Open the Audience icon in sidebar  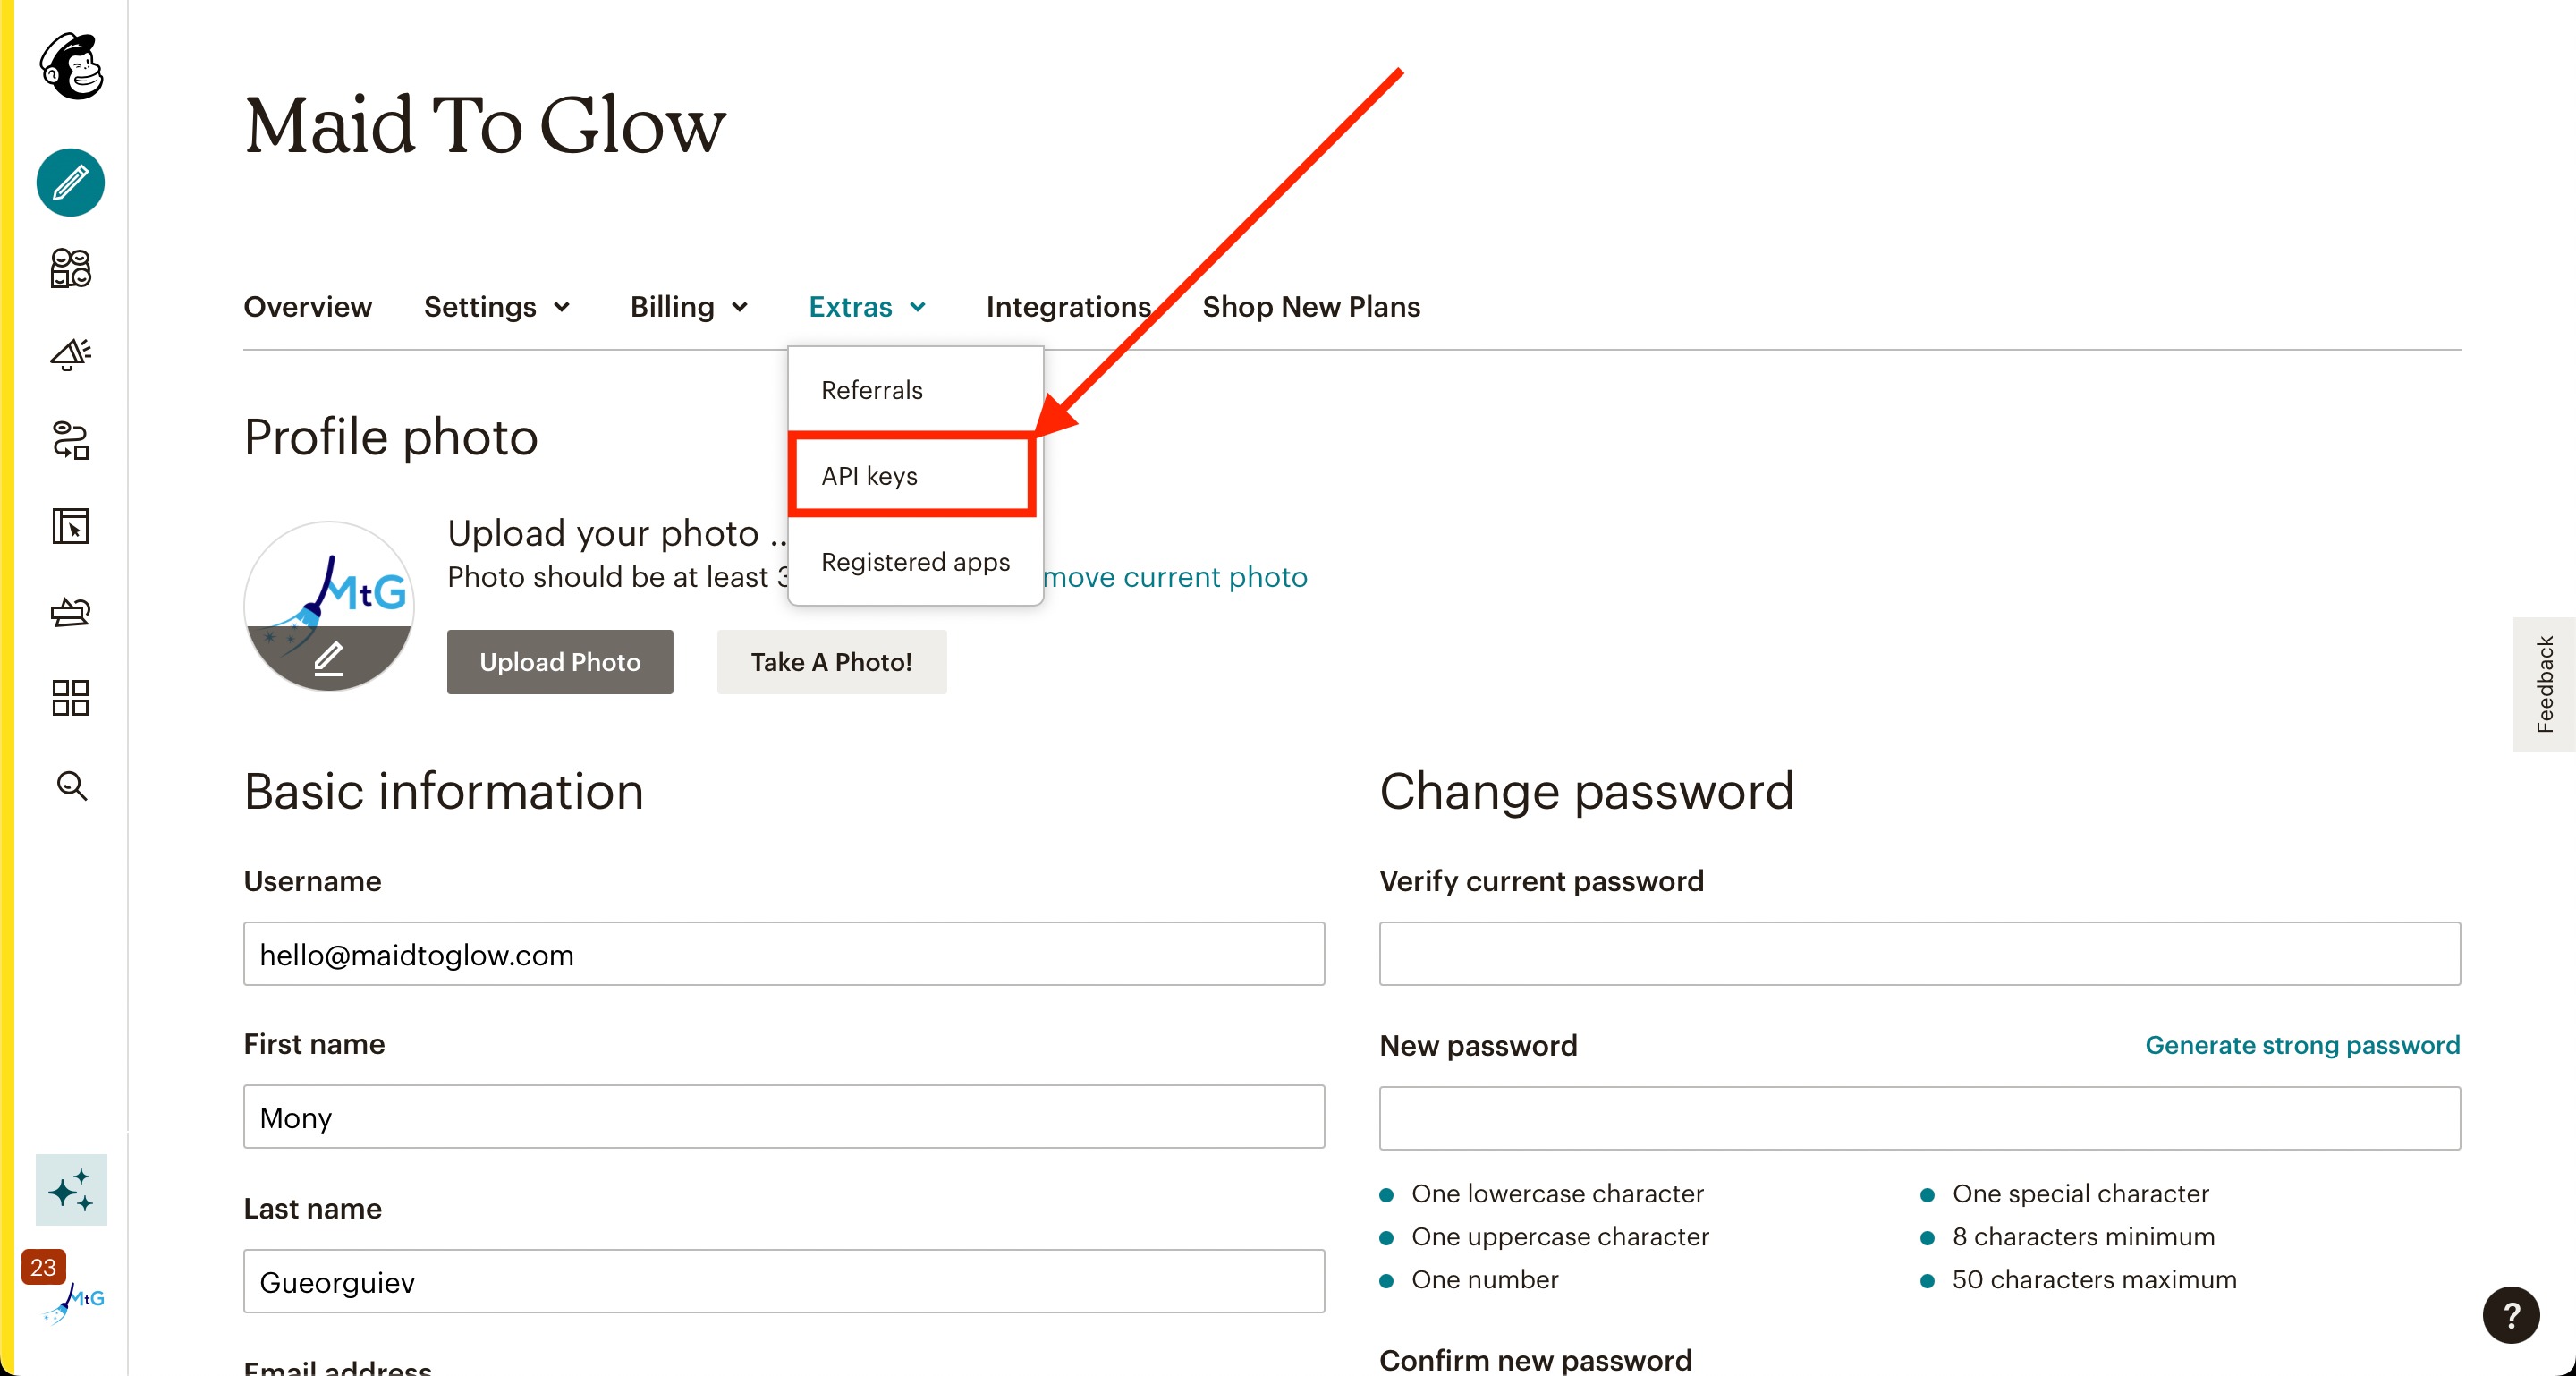(x=71, y=268)
